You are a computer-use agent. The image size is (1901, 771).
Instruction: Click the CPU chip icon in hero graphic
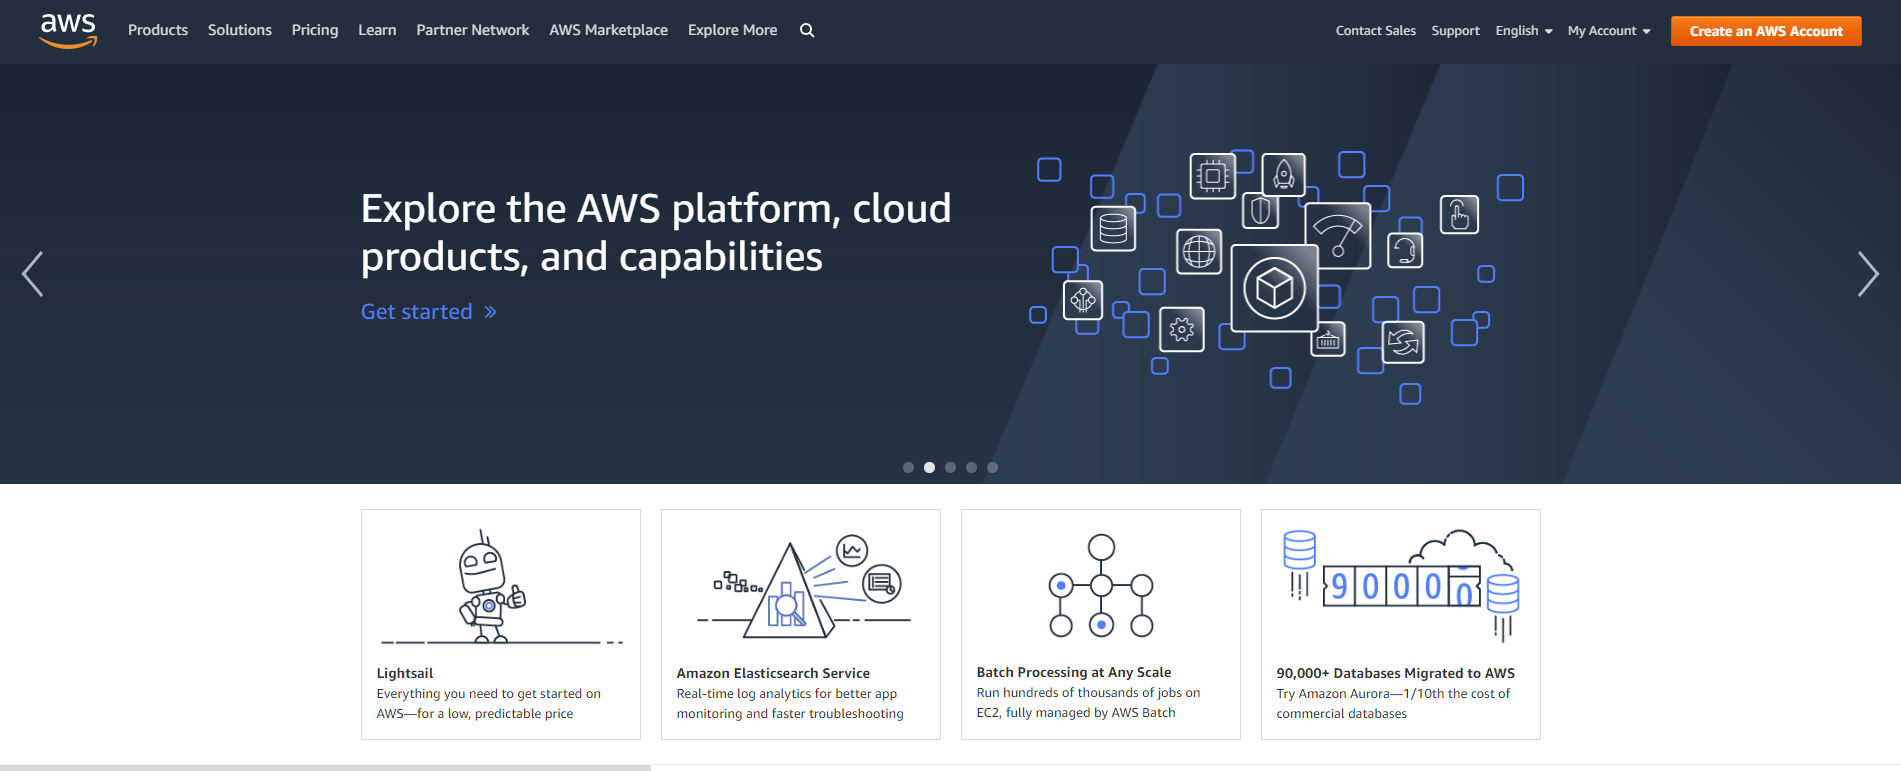(1212, 176)
